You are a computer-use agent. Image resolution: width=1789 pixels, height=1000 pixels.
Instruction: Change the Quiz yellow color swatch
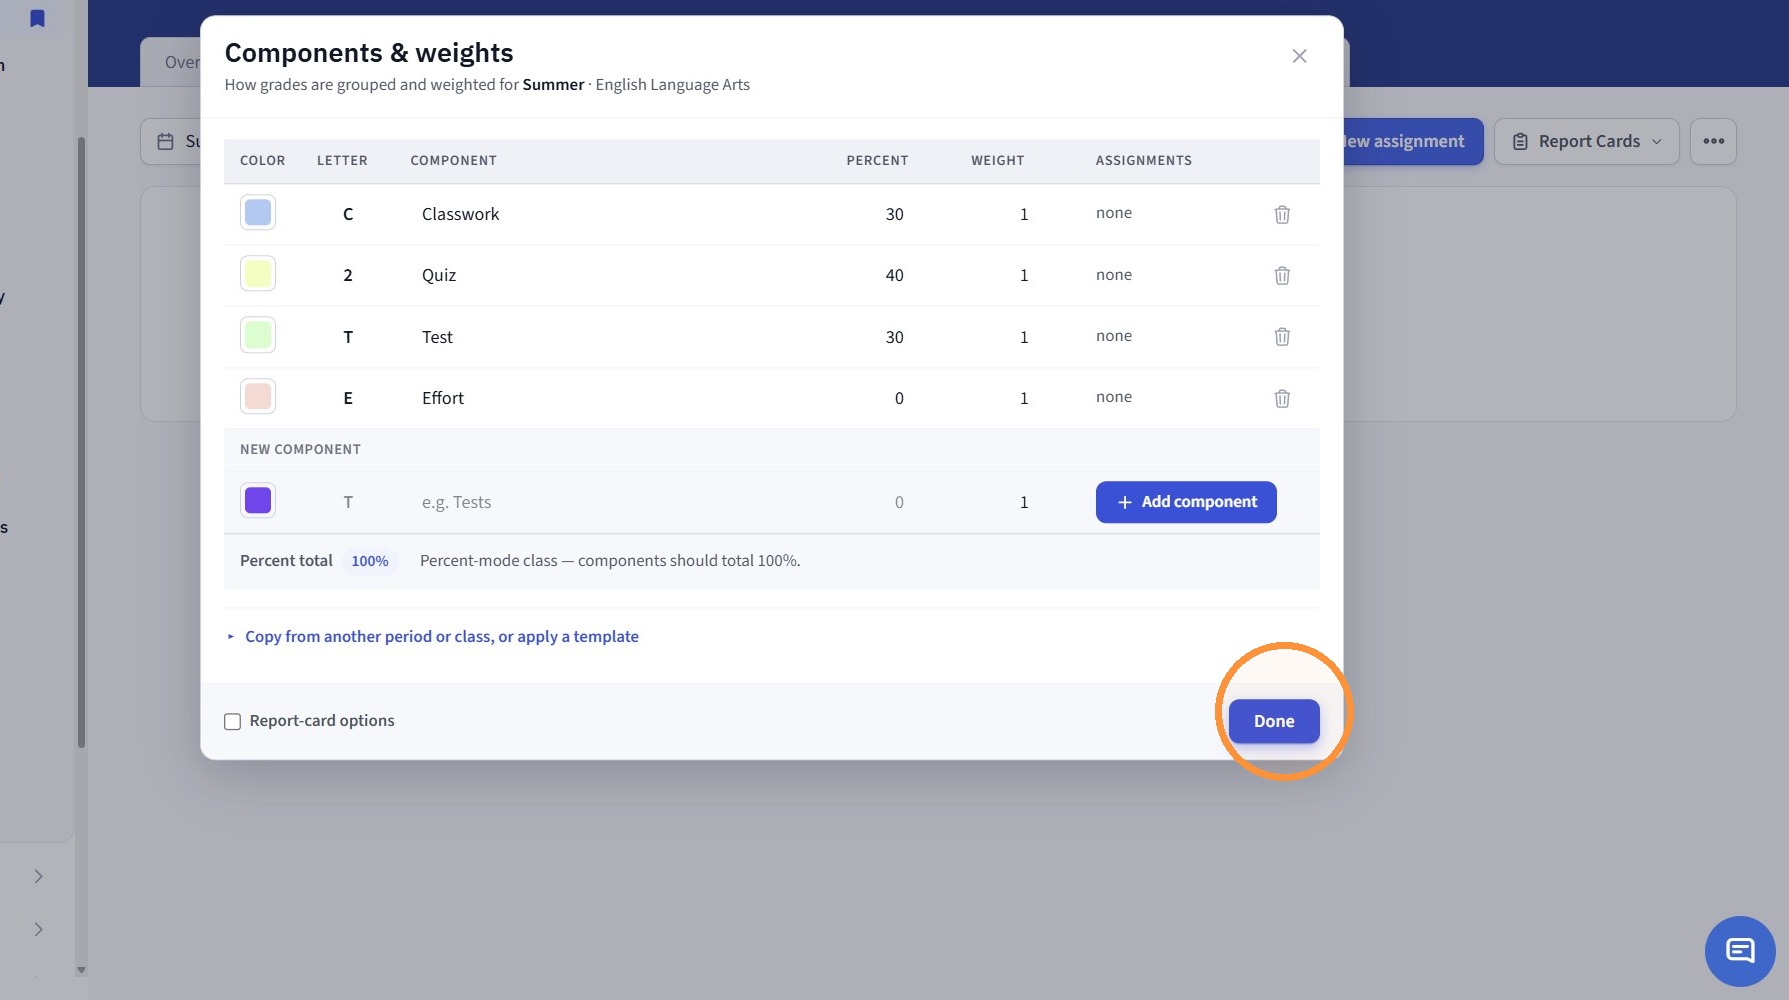point(258,273)
